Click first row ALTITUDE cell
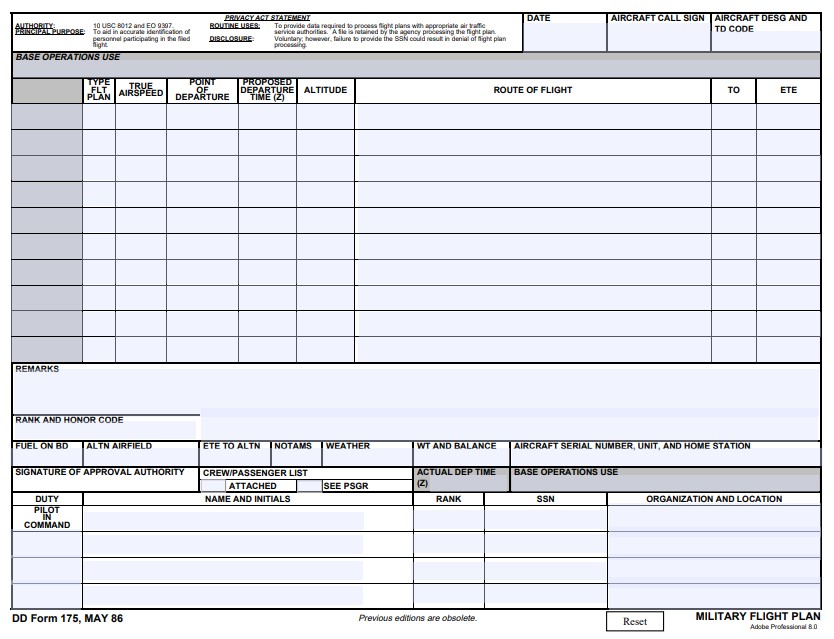This screenshot has width=834, height=639. 326,117
